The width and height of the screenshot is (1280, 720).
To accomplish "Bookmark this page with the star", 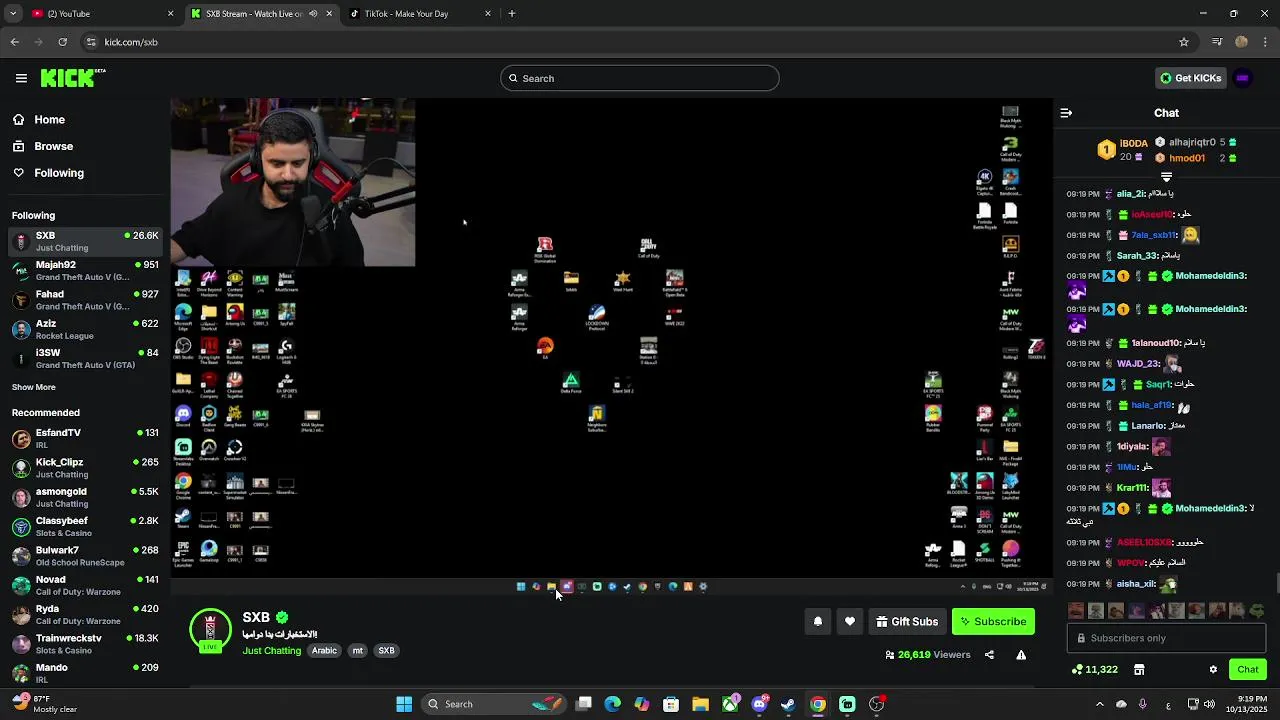I will point(1184,42).
